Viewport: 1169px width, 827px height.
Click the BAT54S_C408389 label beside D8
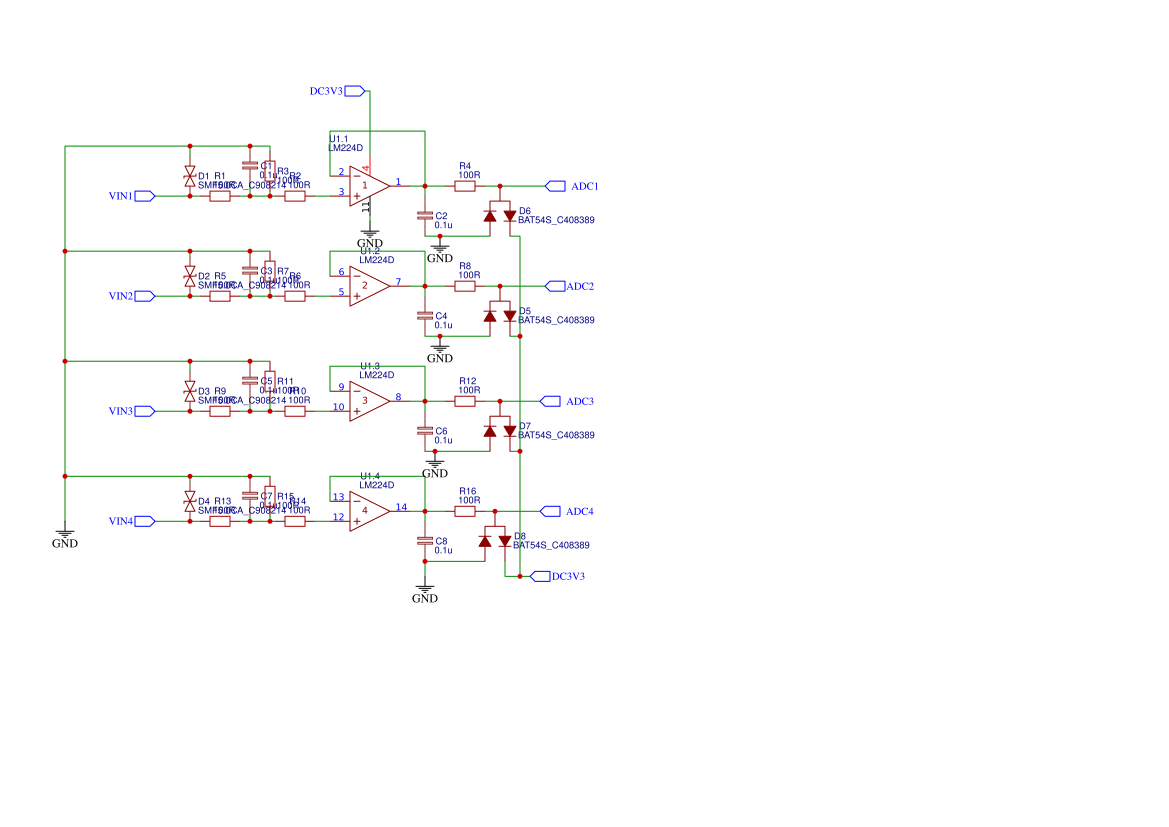551,545
